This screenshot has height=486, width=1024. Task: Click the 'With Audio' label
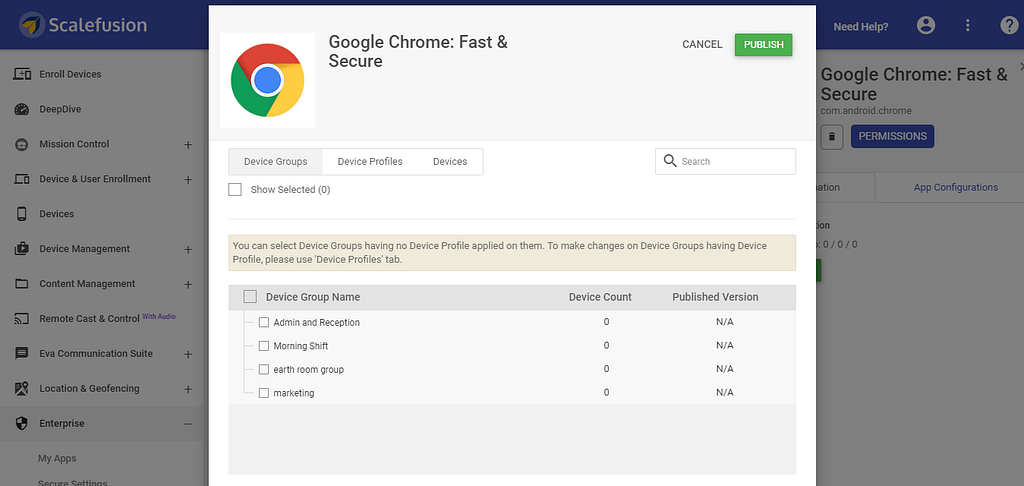(x=159, y=316)
